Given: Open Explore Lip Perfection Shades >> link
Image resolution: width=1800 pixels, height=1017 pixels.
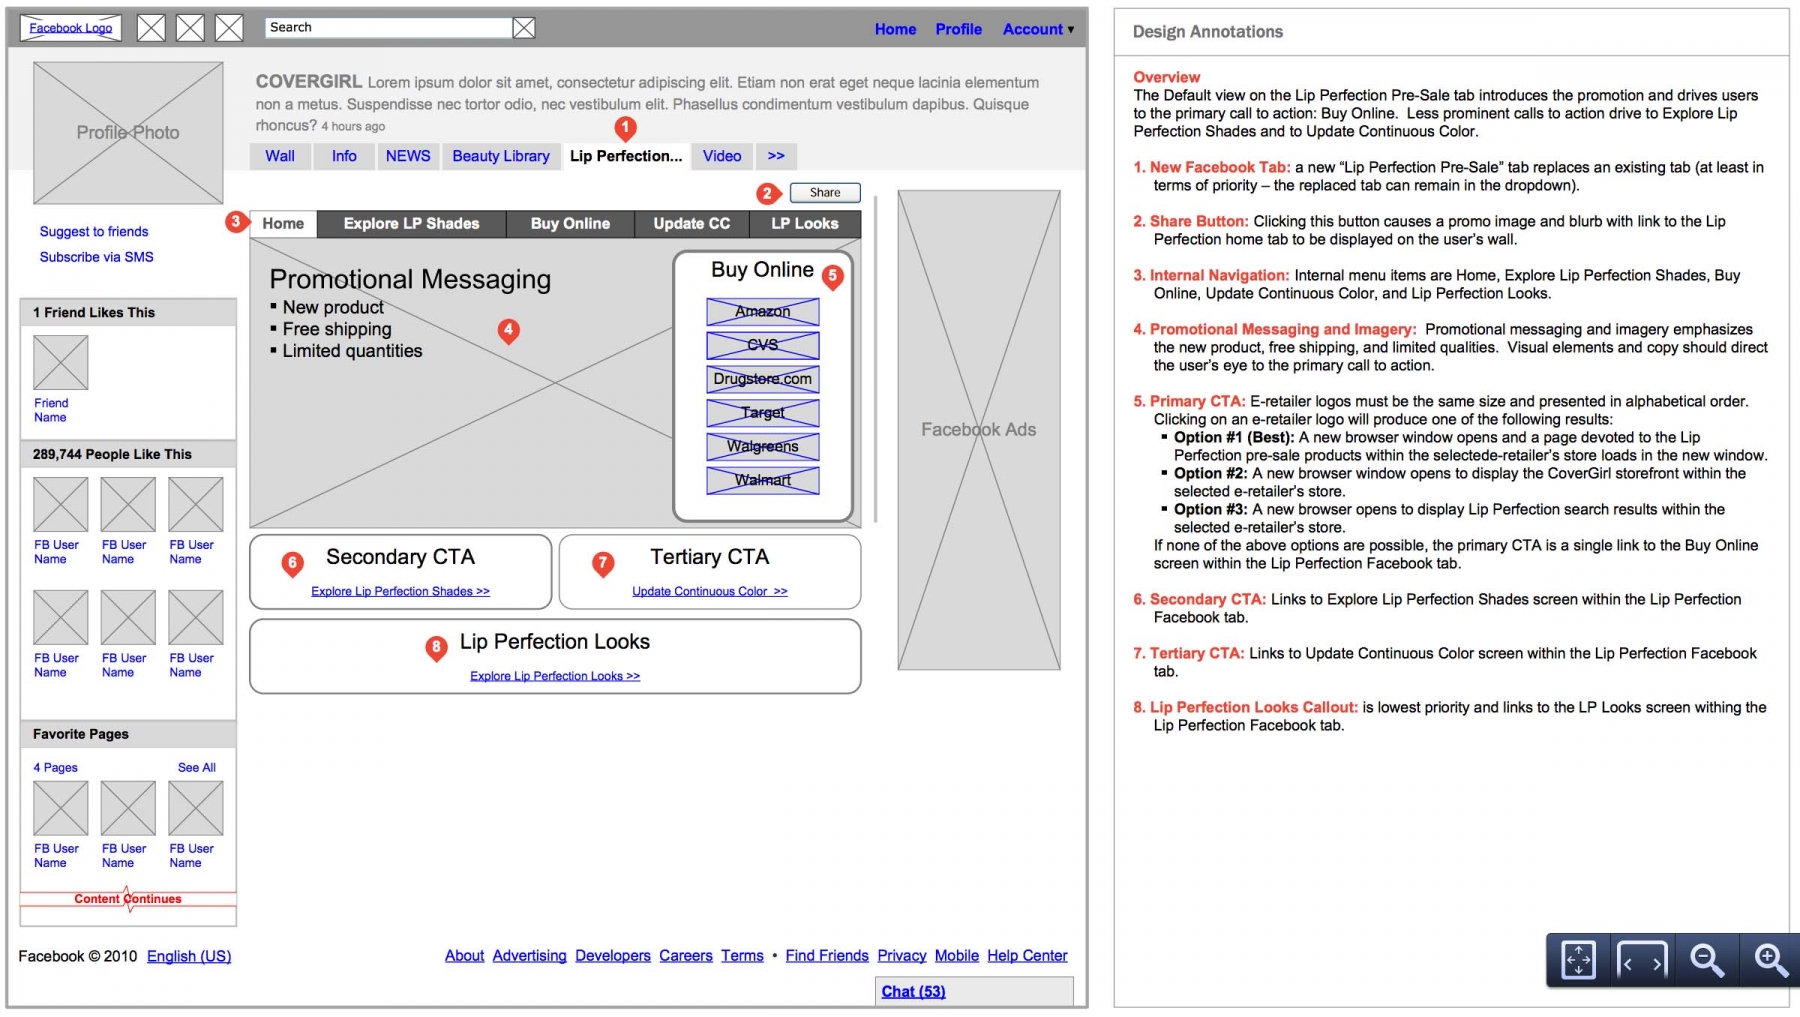Looking at the screenshot, I should (x=400, y=591).
